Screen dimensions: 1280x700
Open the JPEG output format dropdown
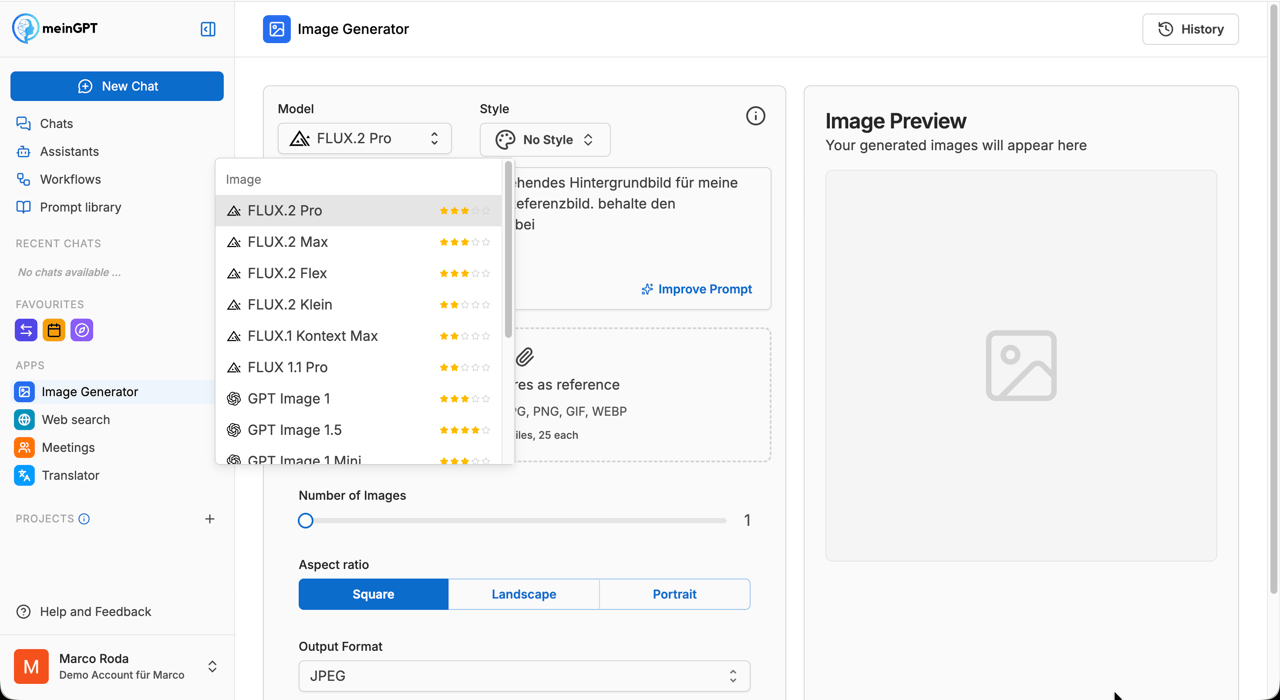pos(524,676)
